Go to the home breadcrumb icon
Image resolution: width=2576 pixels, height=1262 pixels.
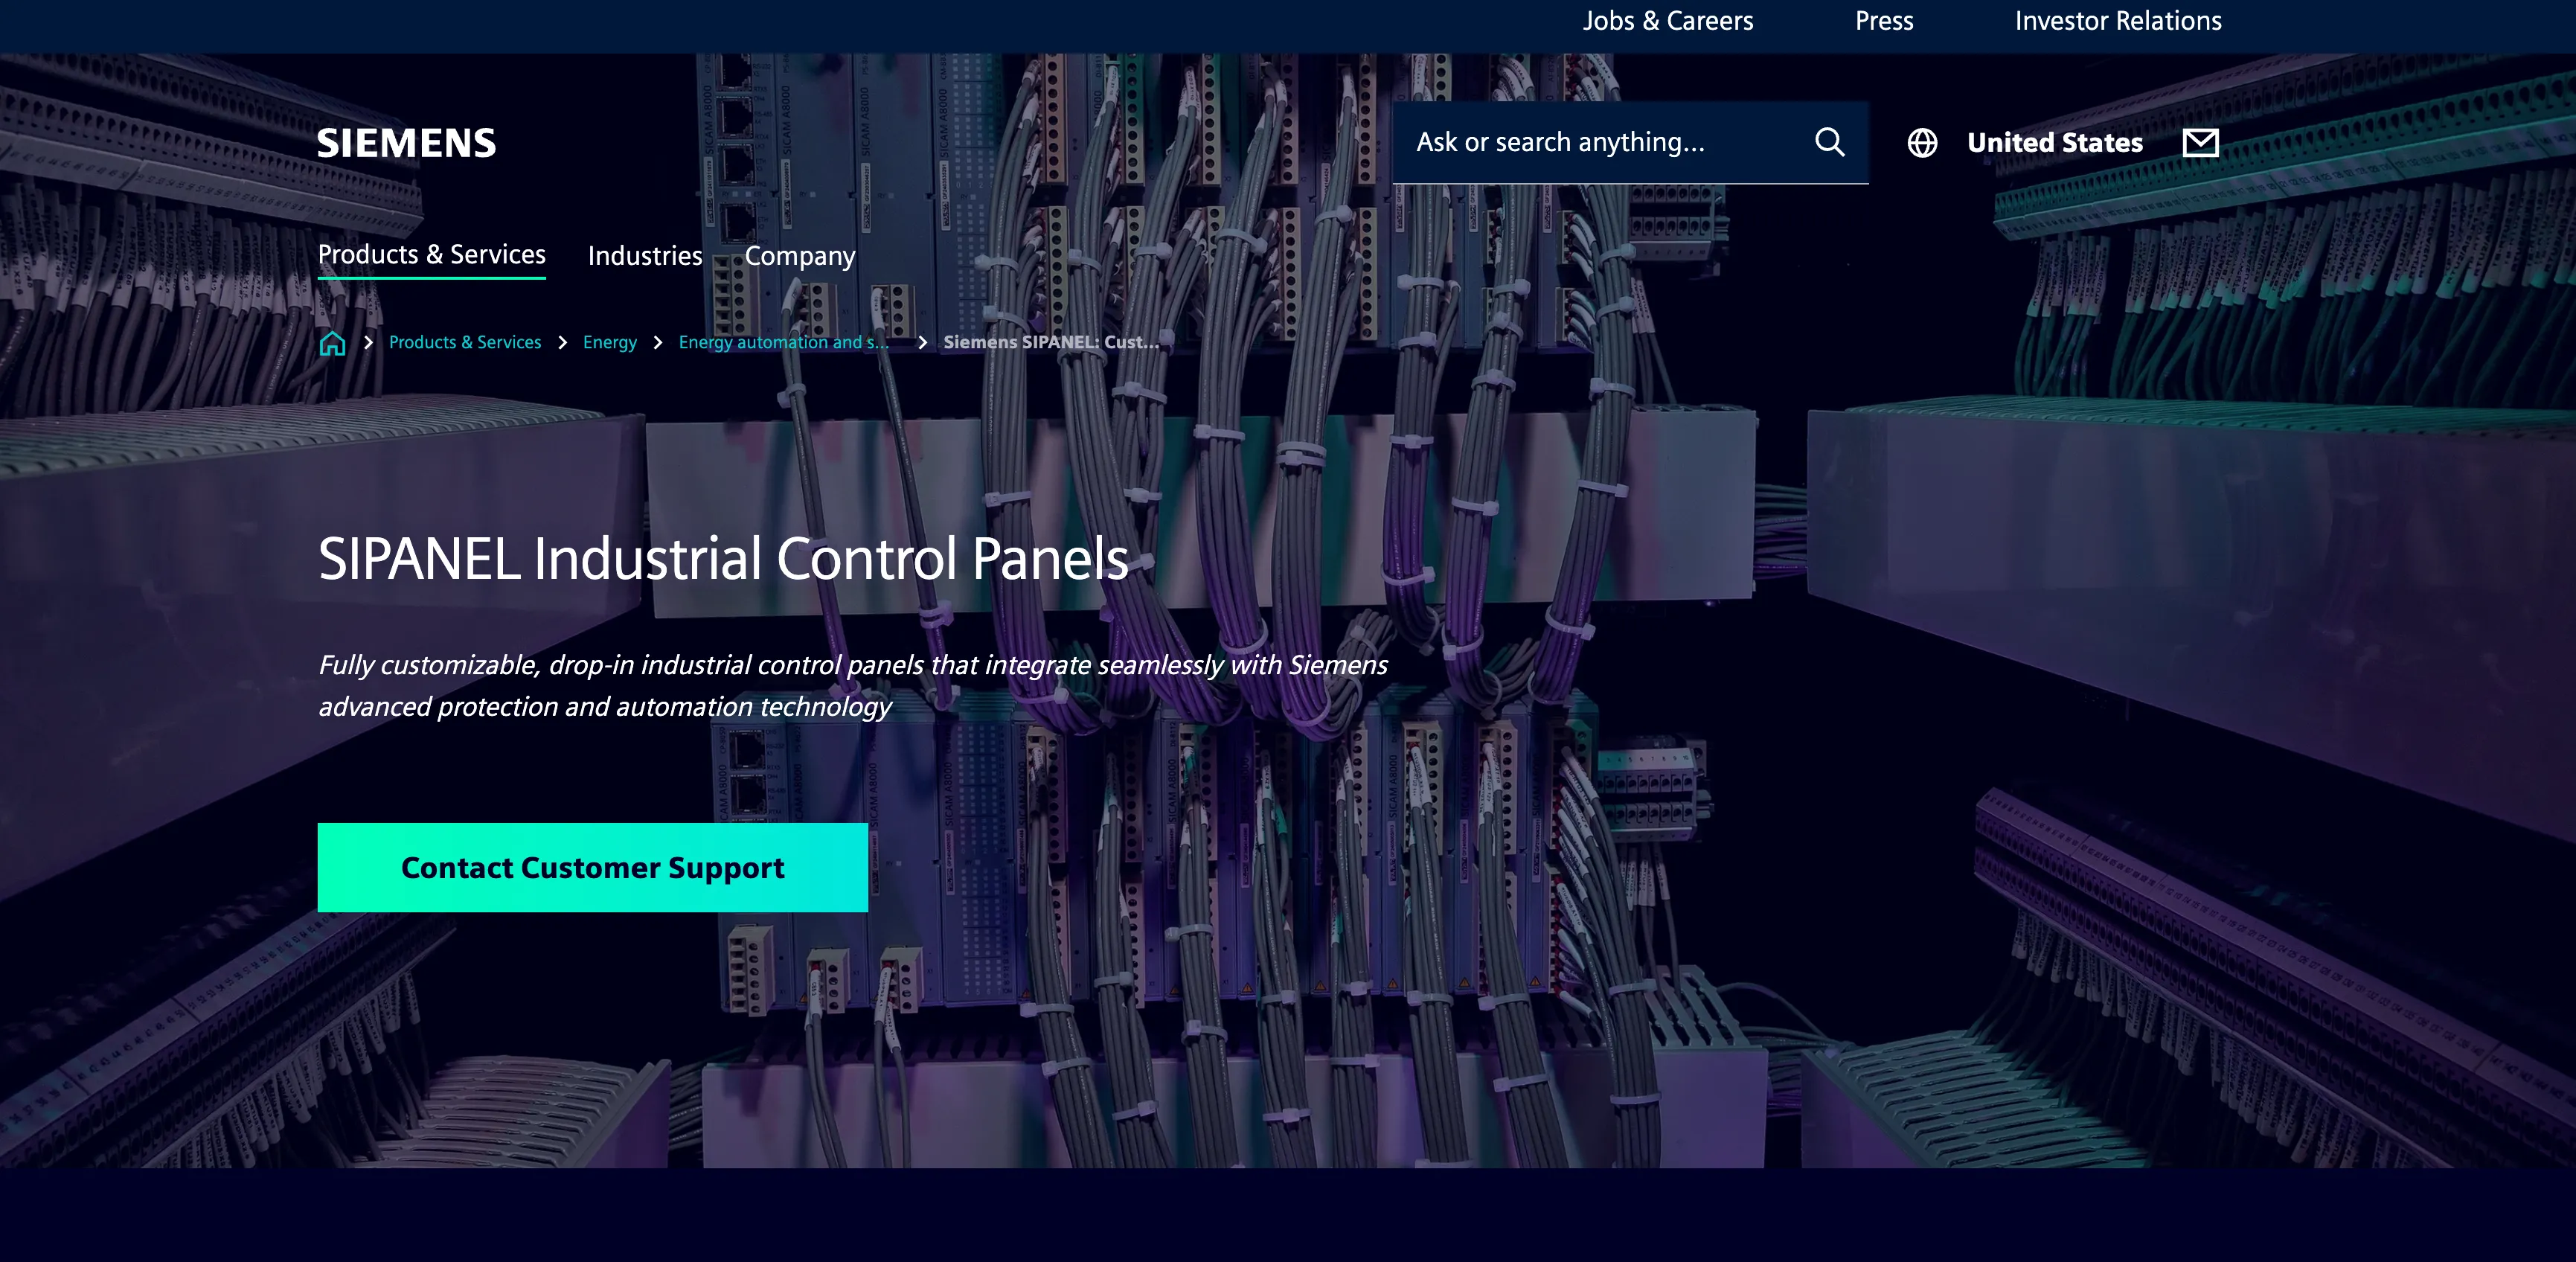tap(332, 343)
